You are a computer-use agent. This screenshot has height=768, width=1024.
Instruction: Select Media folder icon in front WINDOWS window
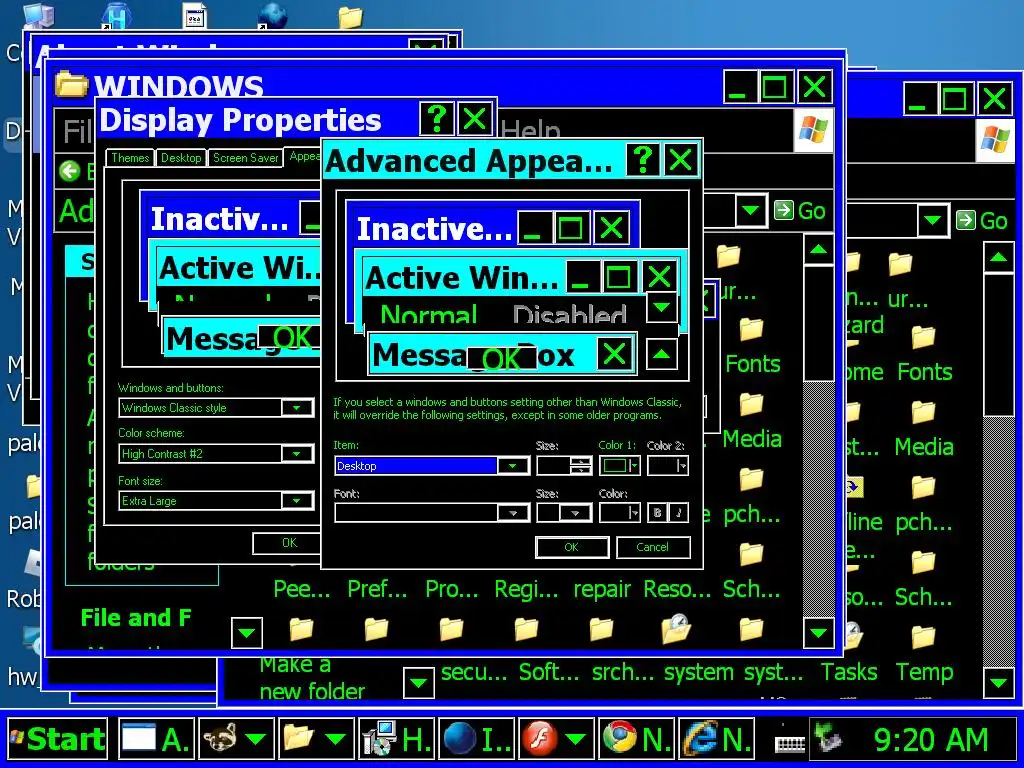point(751,405)
